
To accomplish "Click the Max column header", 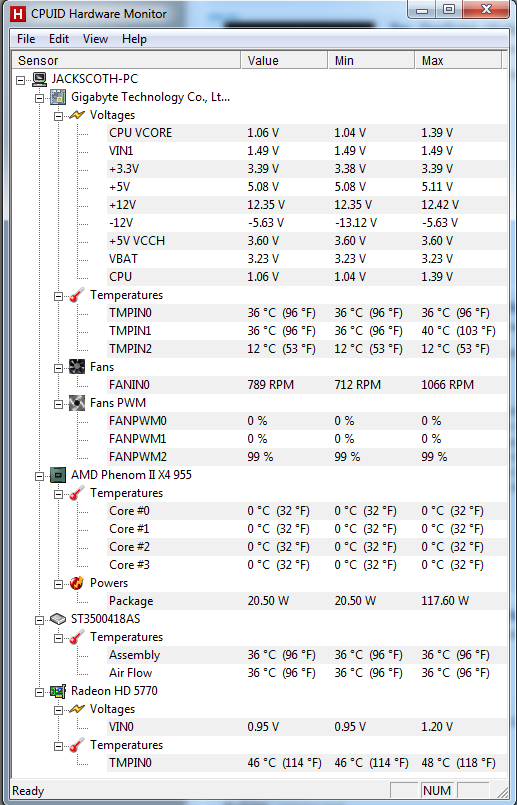I will tap(458, 61).
